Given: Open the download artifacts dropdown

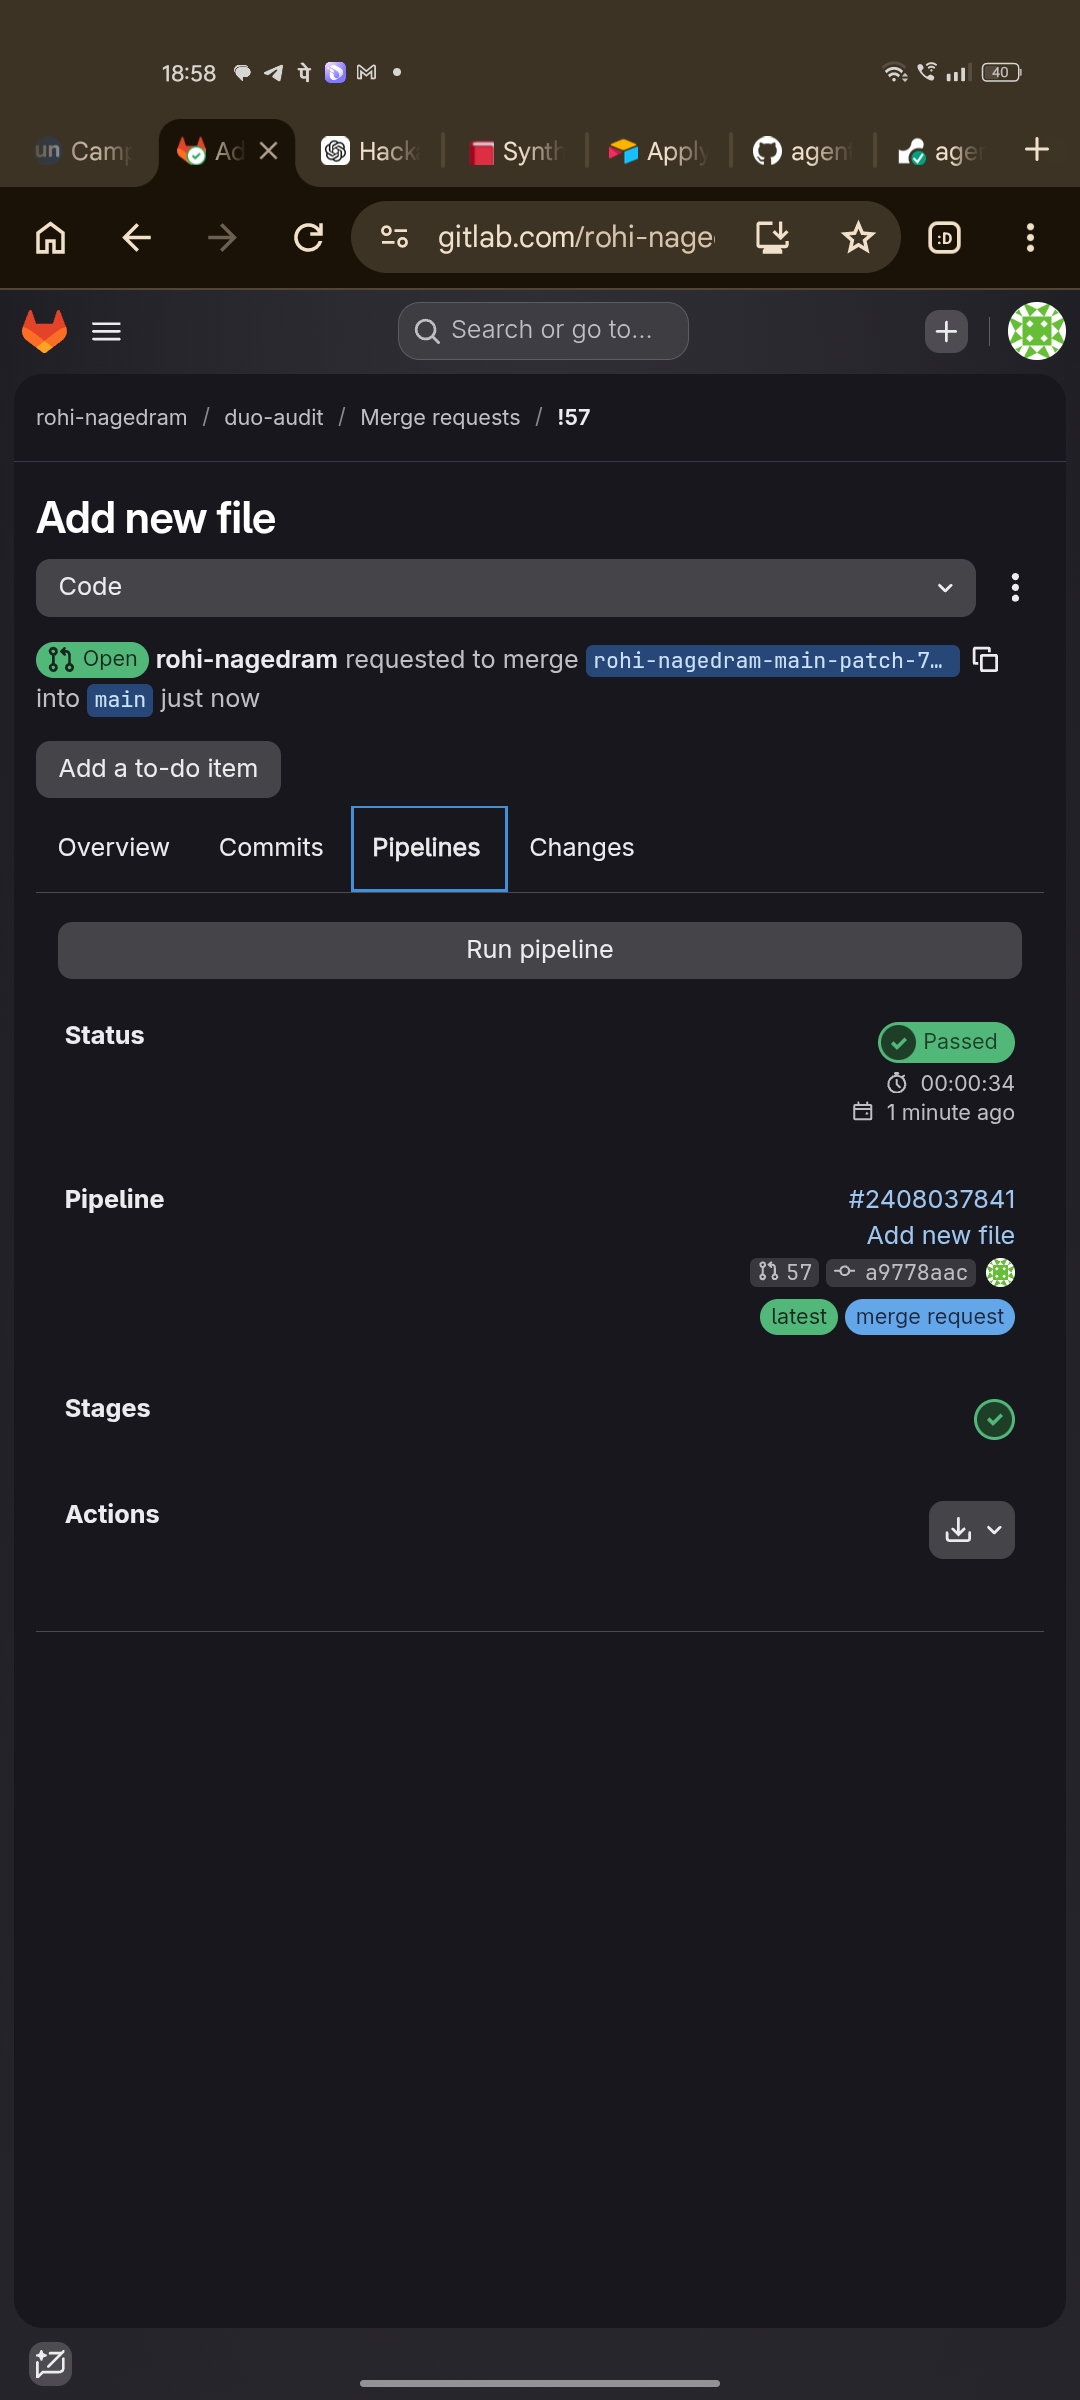Looking at the screenshot, I should tap(972, 1529).
